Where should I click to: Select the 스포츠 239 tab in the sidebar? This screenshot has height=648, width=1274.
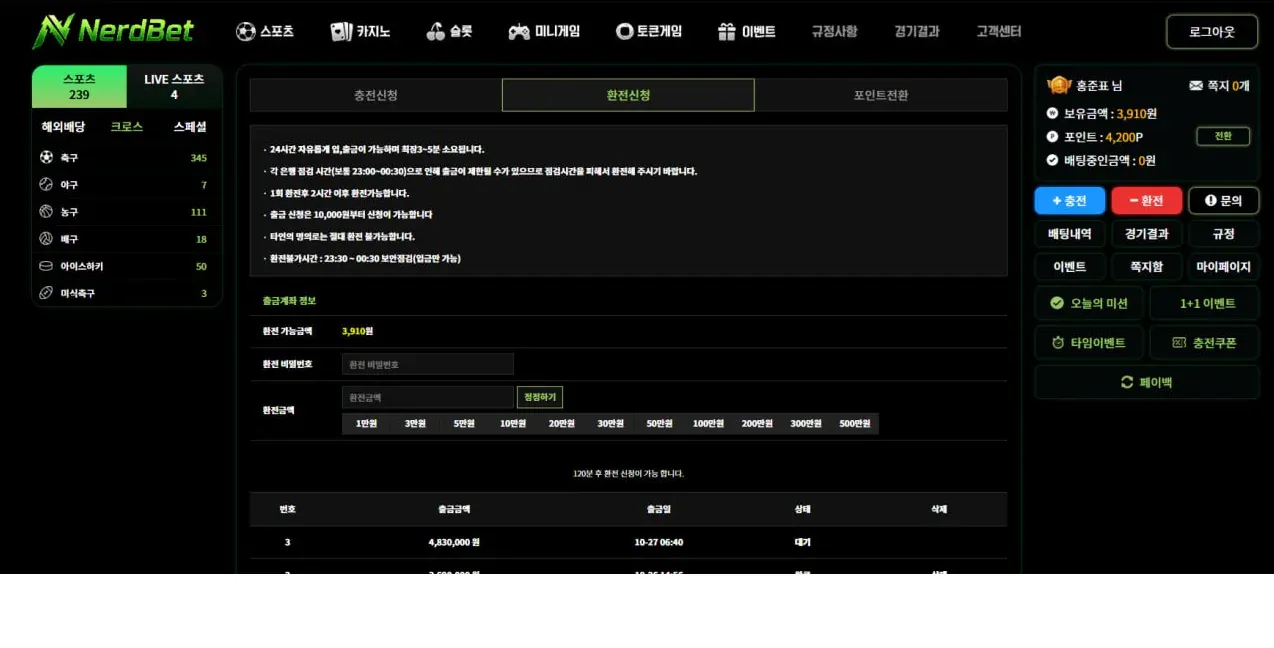(x=79, y=87)
